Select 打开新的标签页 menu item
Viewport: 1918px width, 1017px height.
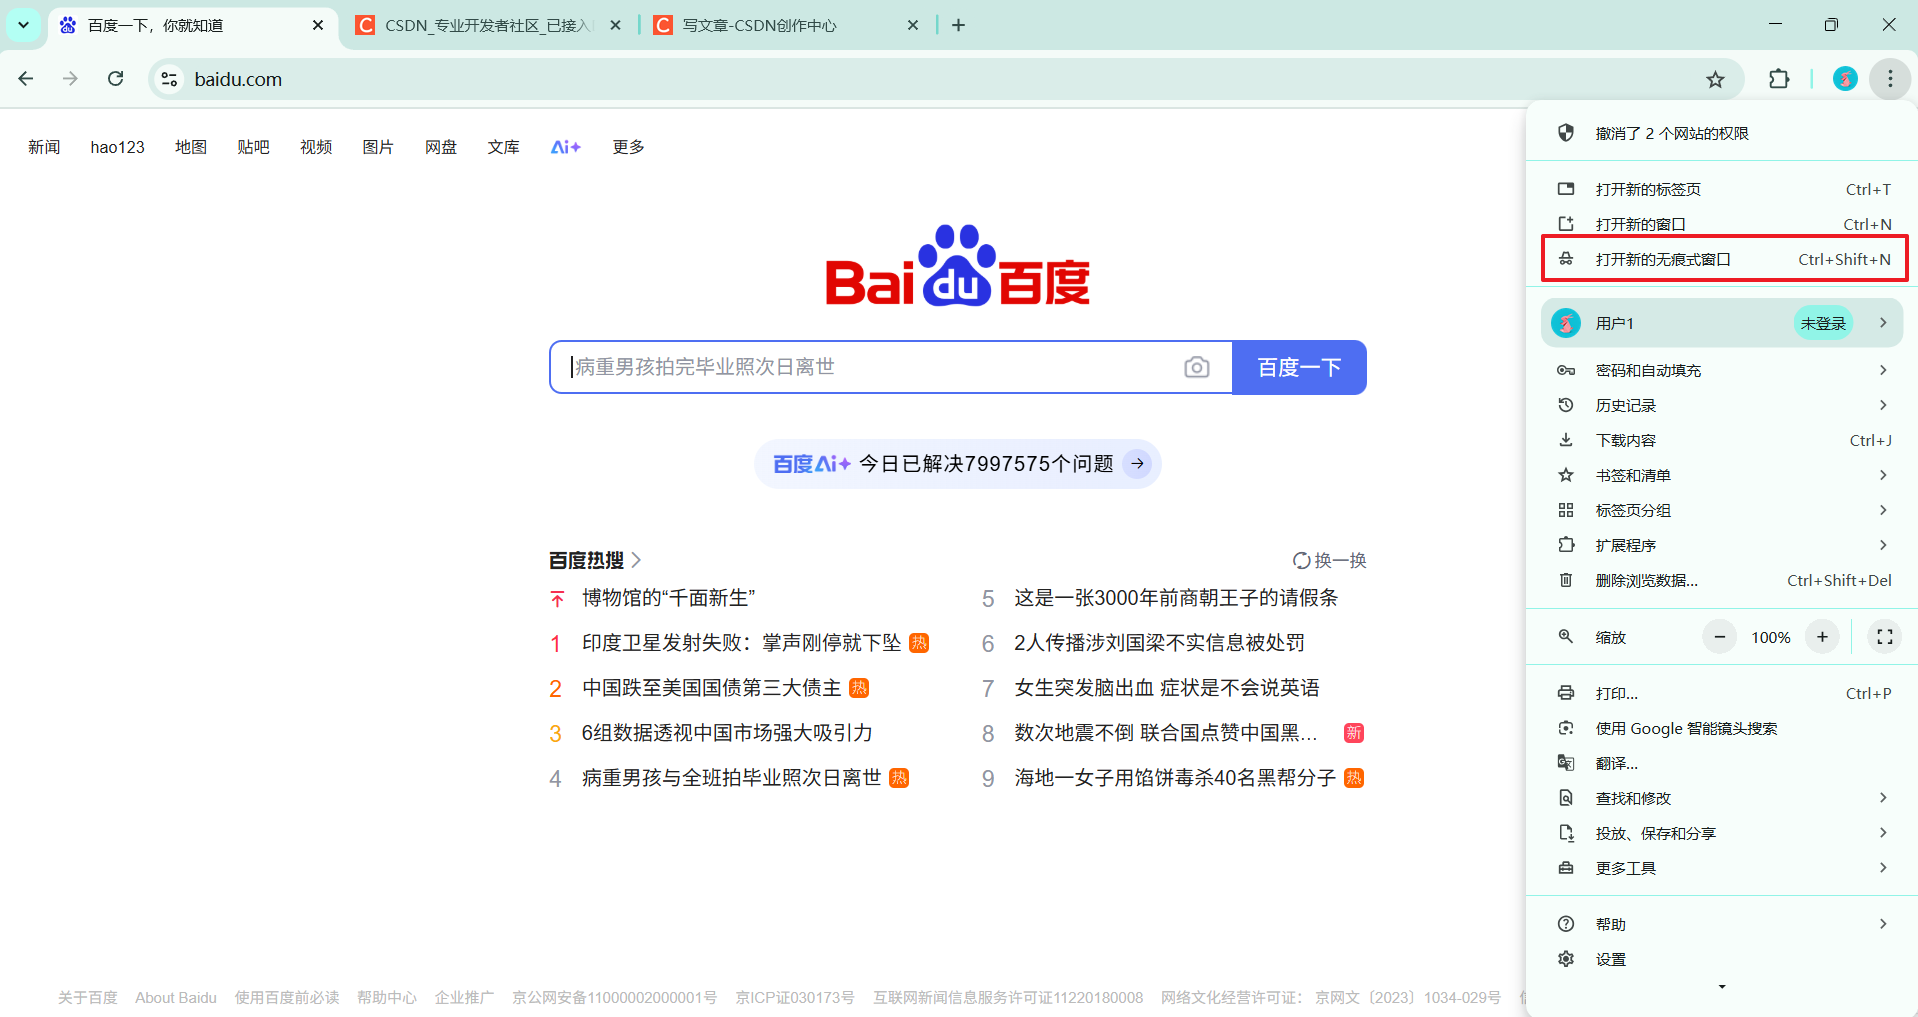tap(1720, 189)
